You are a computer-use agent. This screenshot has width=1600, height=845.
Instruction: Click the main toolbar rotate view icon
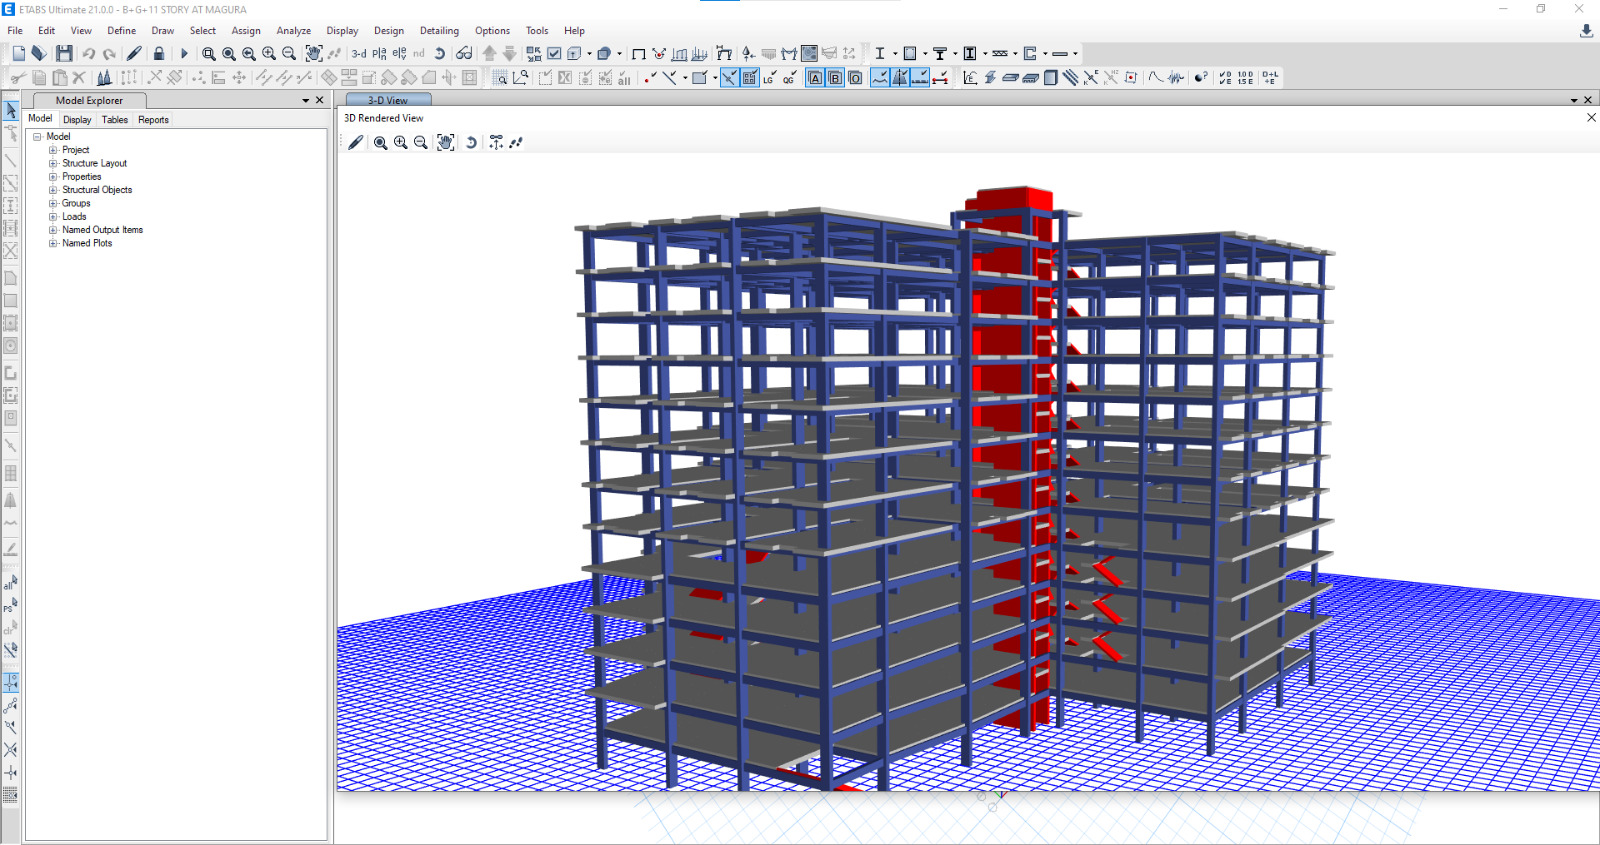pos(439,54)
